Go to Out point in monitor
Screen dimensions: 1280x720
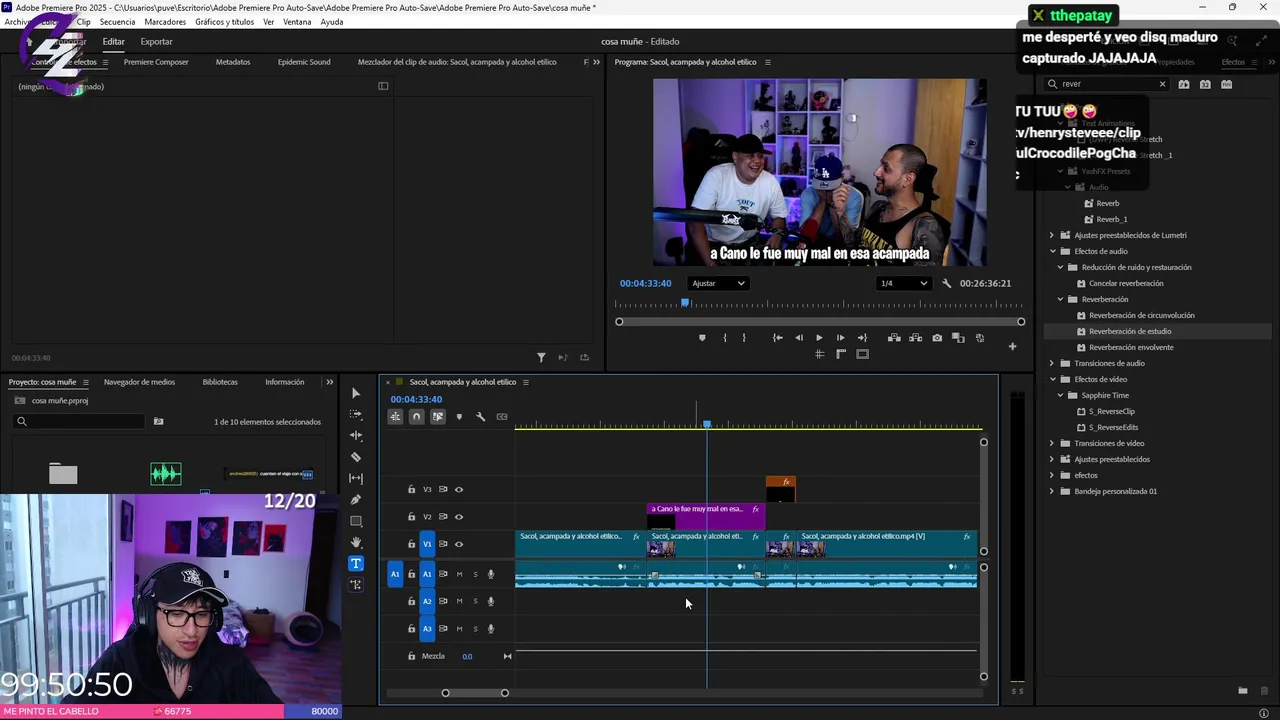862,338
